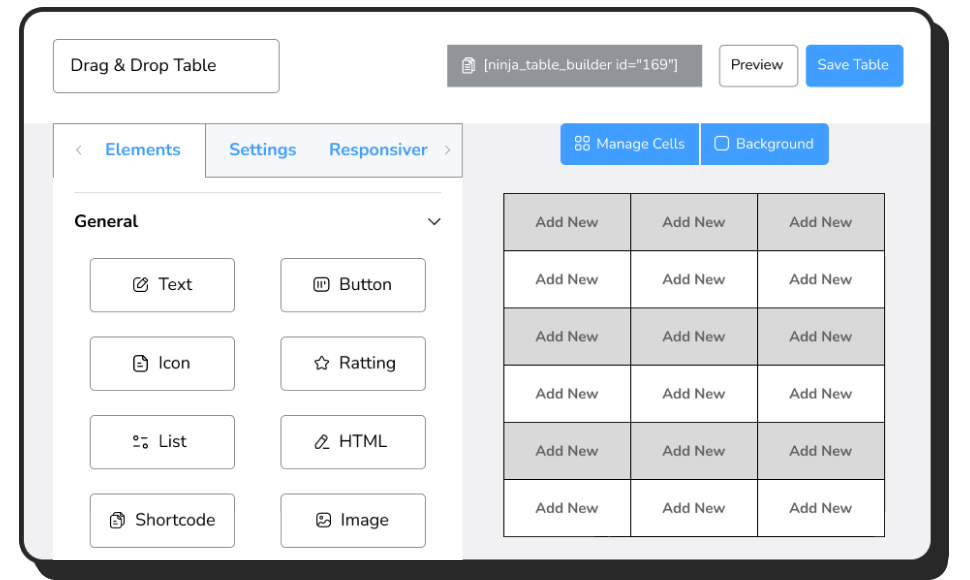Click Add New in third row, first column
970x580 pixels.
[567, 336]
